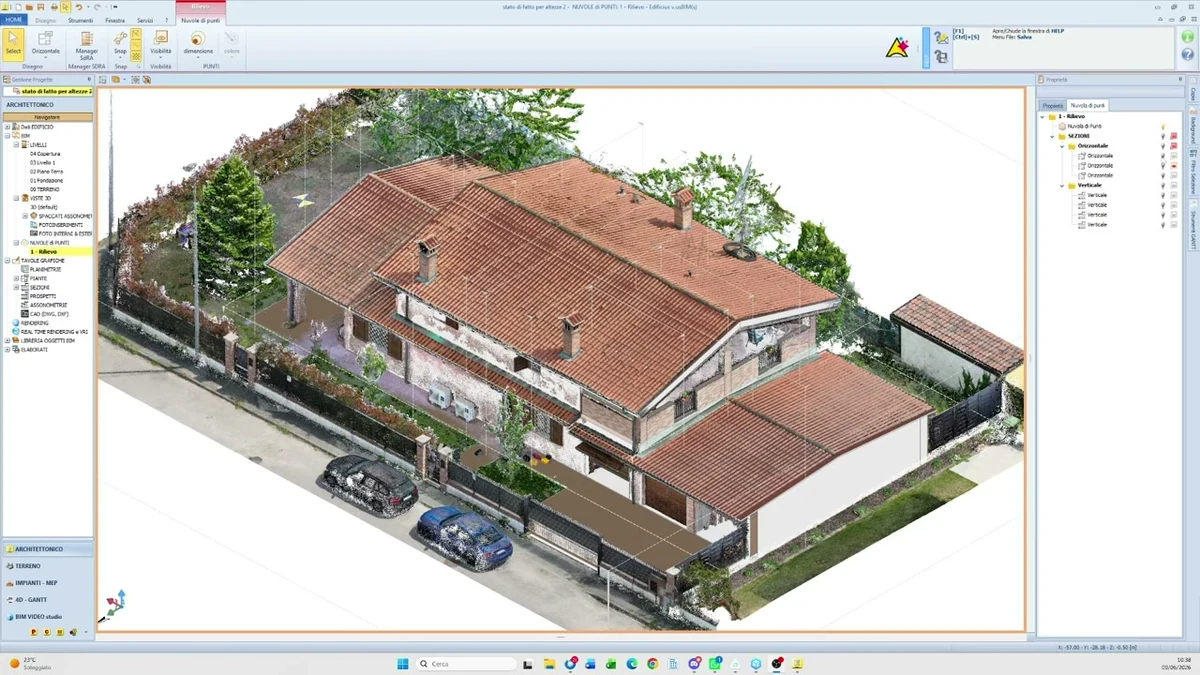The height and width of the screenshot is (675, 1200).
Task: Switch to the HOME ribbon tab
Action: point(14,20)
